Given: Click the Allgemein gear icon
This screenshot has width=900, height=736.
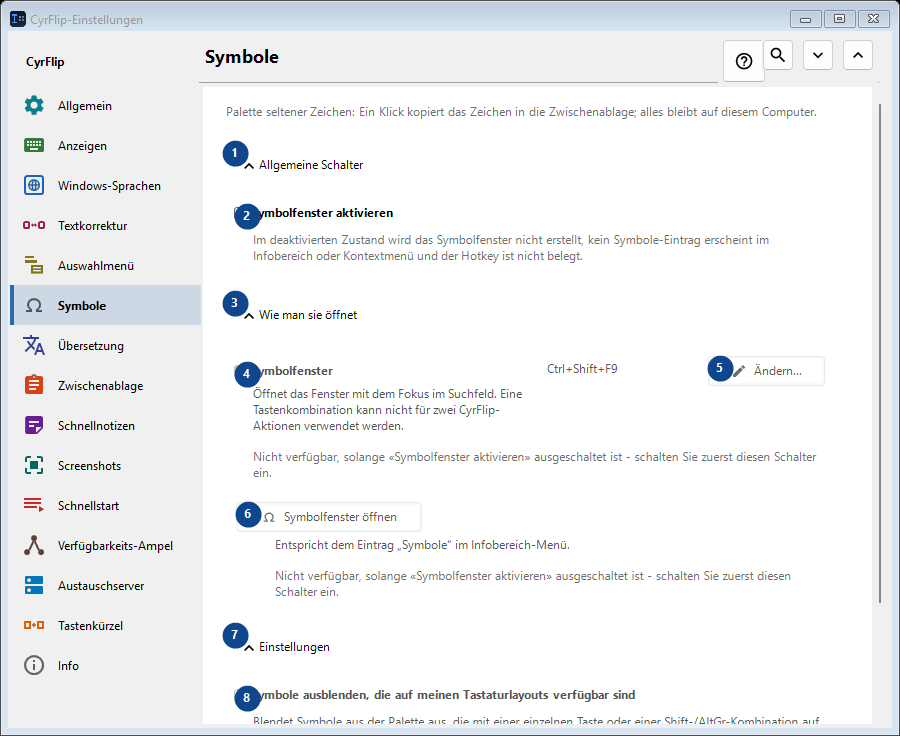Looking at the screenshot, I should pyautogui.click(x=34, y=106).
